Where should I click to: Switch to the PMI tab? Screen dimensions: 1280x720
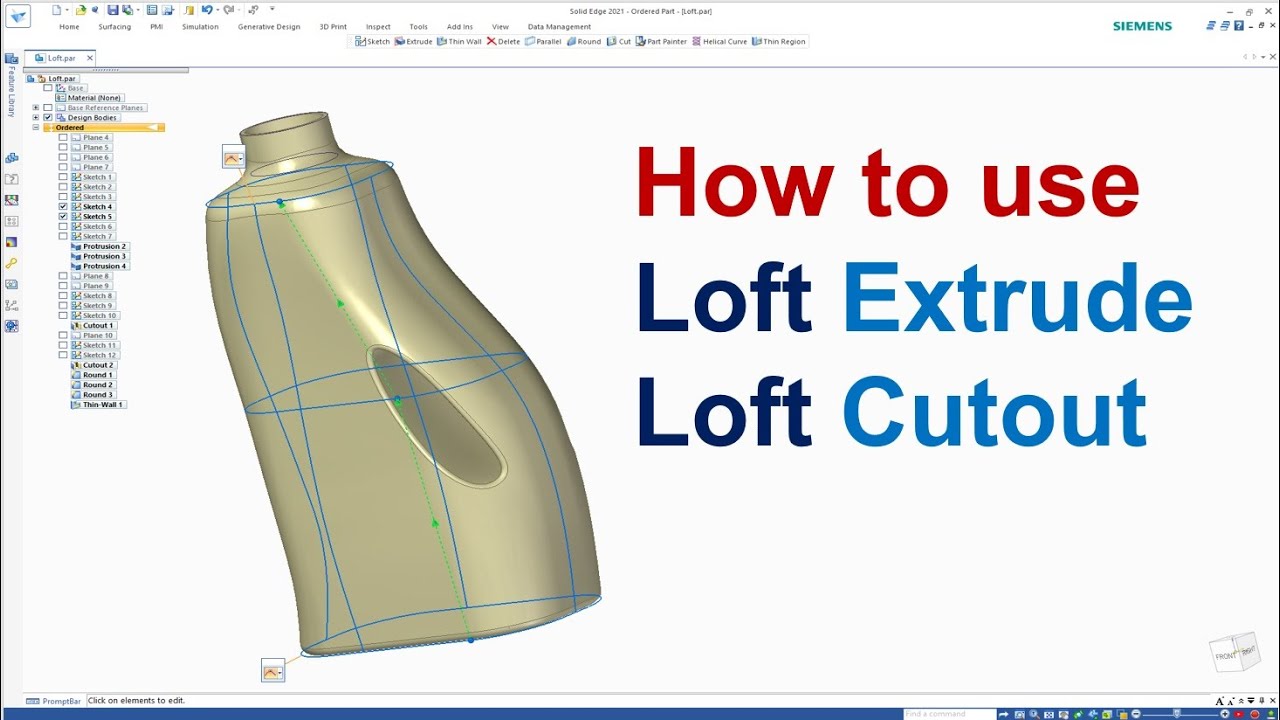(156, 27)
